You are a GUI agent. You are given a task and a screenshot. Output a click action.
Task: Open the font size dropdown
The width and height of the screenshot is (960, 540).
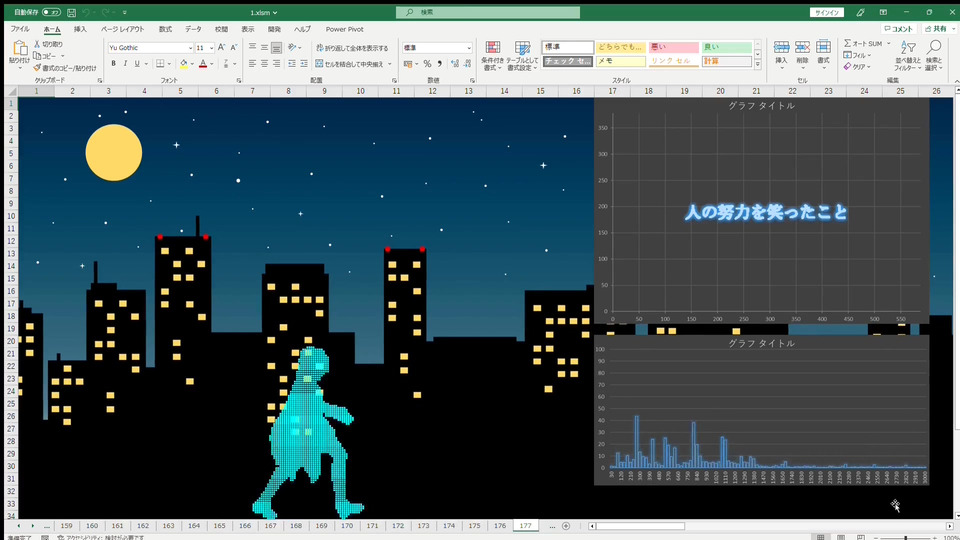click(210, 48)
